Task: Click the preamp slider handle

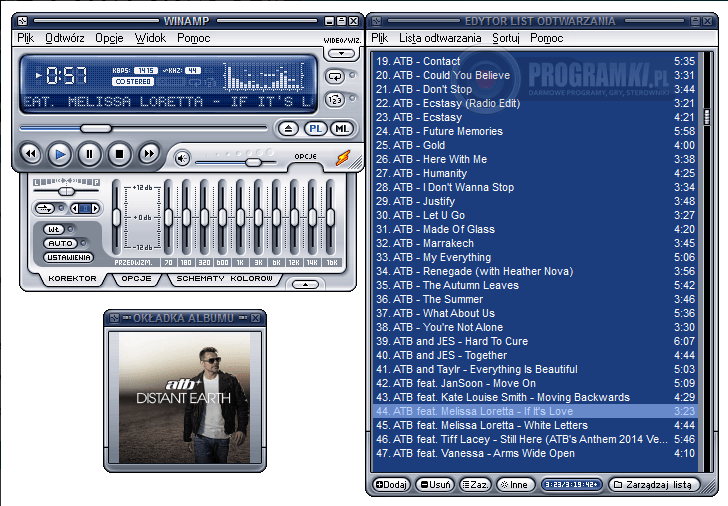Action: pyautogui.click(x=116, y=217)
